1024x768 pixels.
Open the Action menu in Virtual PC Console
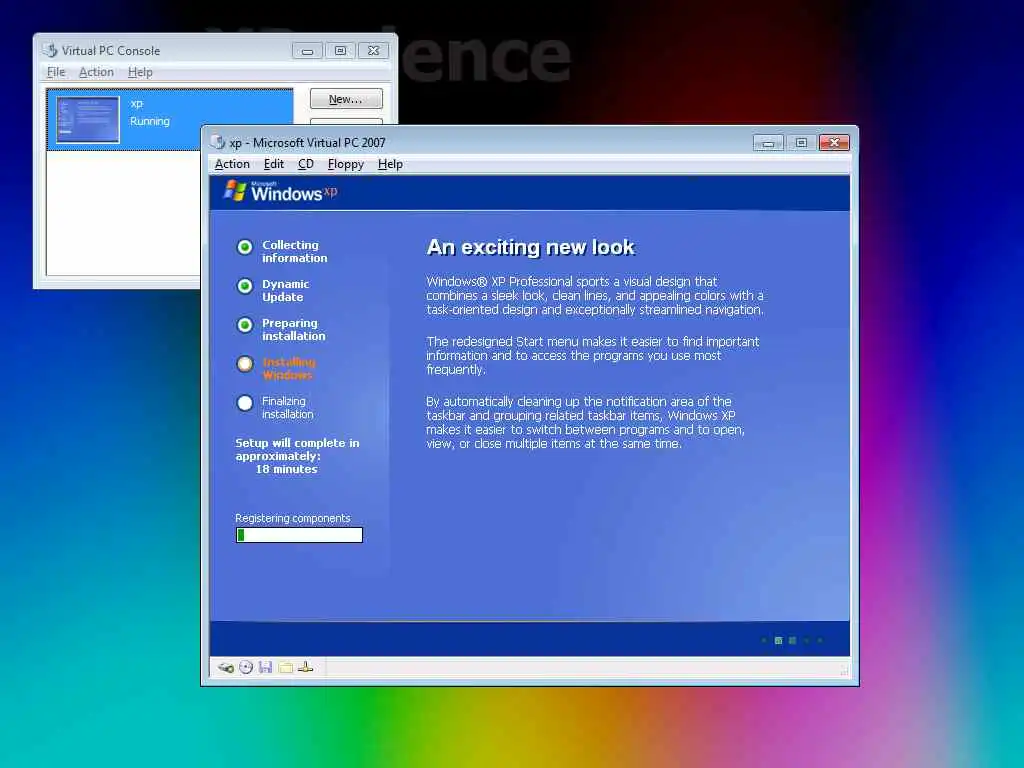96,72
